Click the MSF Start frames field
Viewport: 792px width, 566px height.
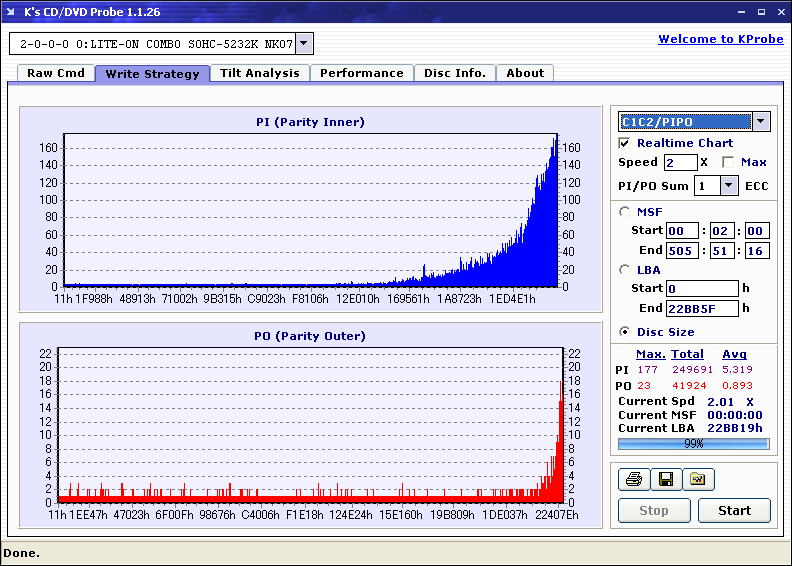tap(757, 231)
